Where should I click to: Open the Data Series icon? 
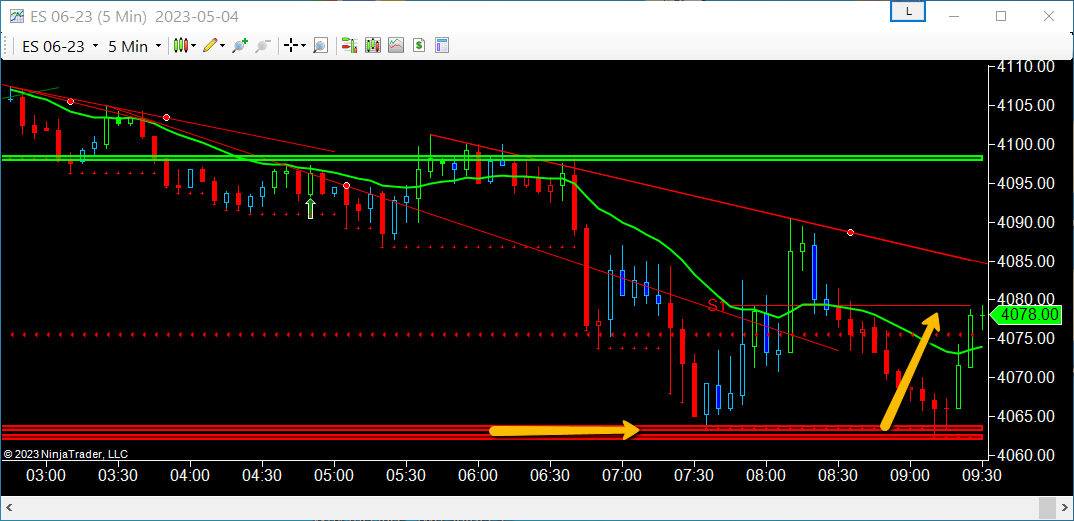[x=373, y=46]
